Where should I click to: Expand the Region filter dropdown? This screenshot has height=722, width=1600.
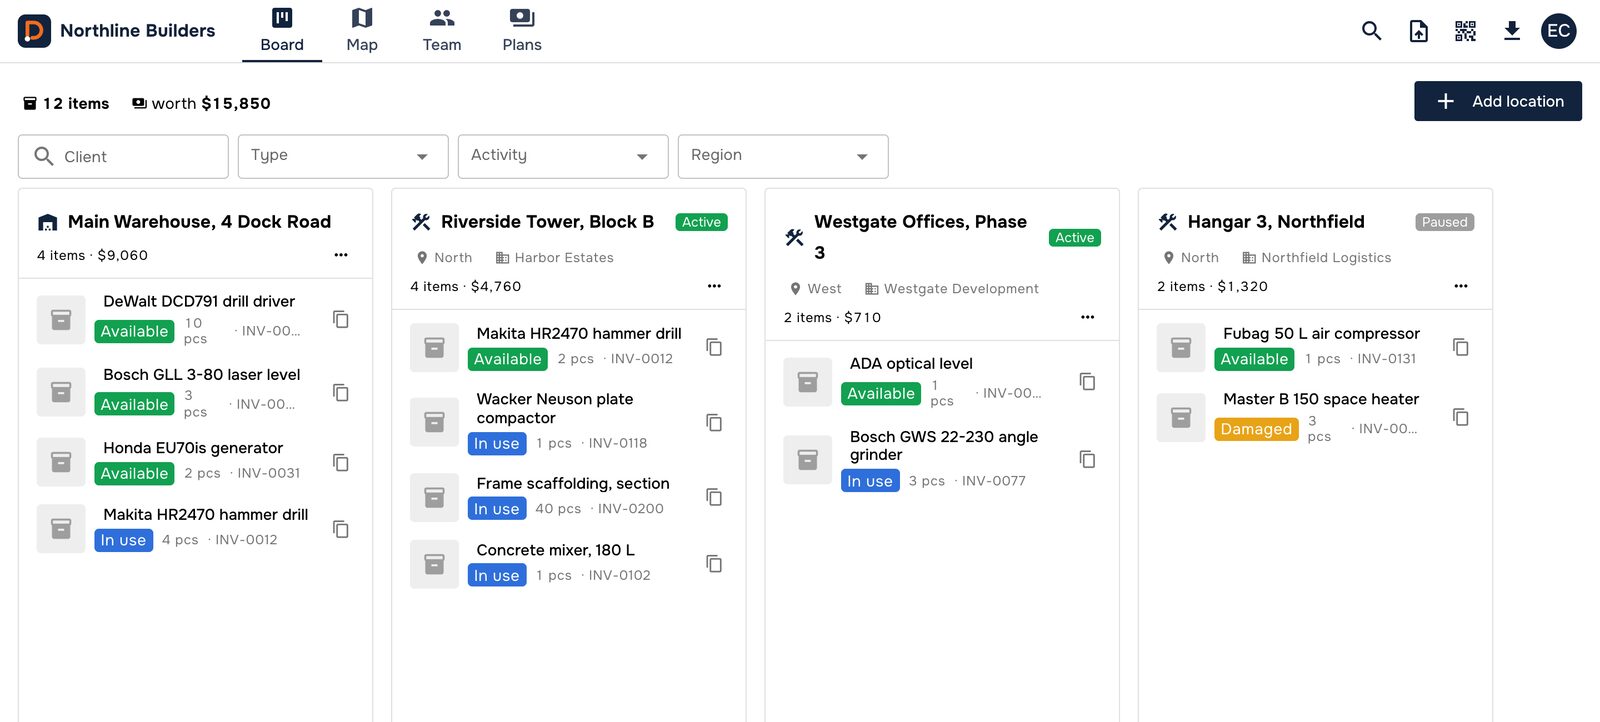tap(783, 156)
